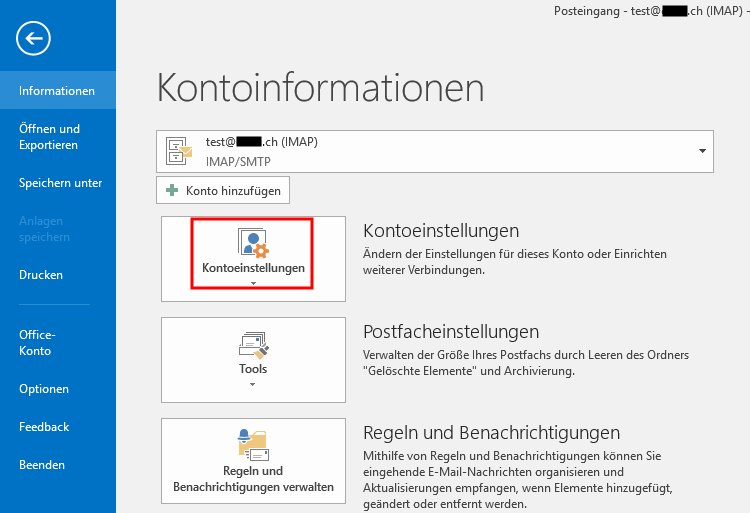This screenshot has height=513, width=750.
Task: Click the account dropdown arrow
Action: point(702,151)
